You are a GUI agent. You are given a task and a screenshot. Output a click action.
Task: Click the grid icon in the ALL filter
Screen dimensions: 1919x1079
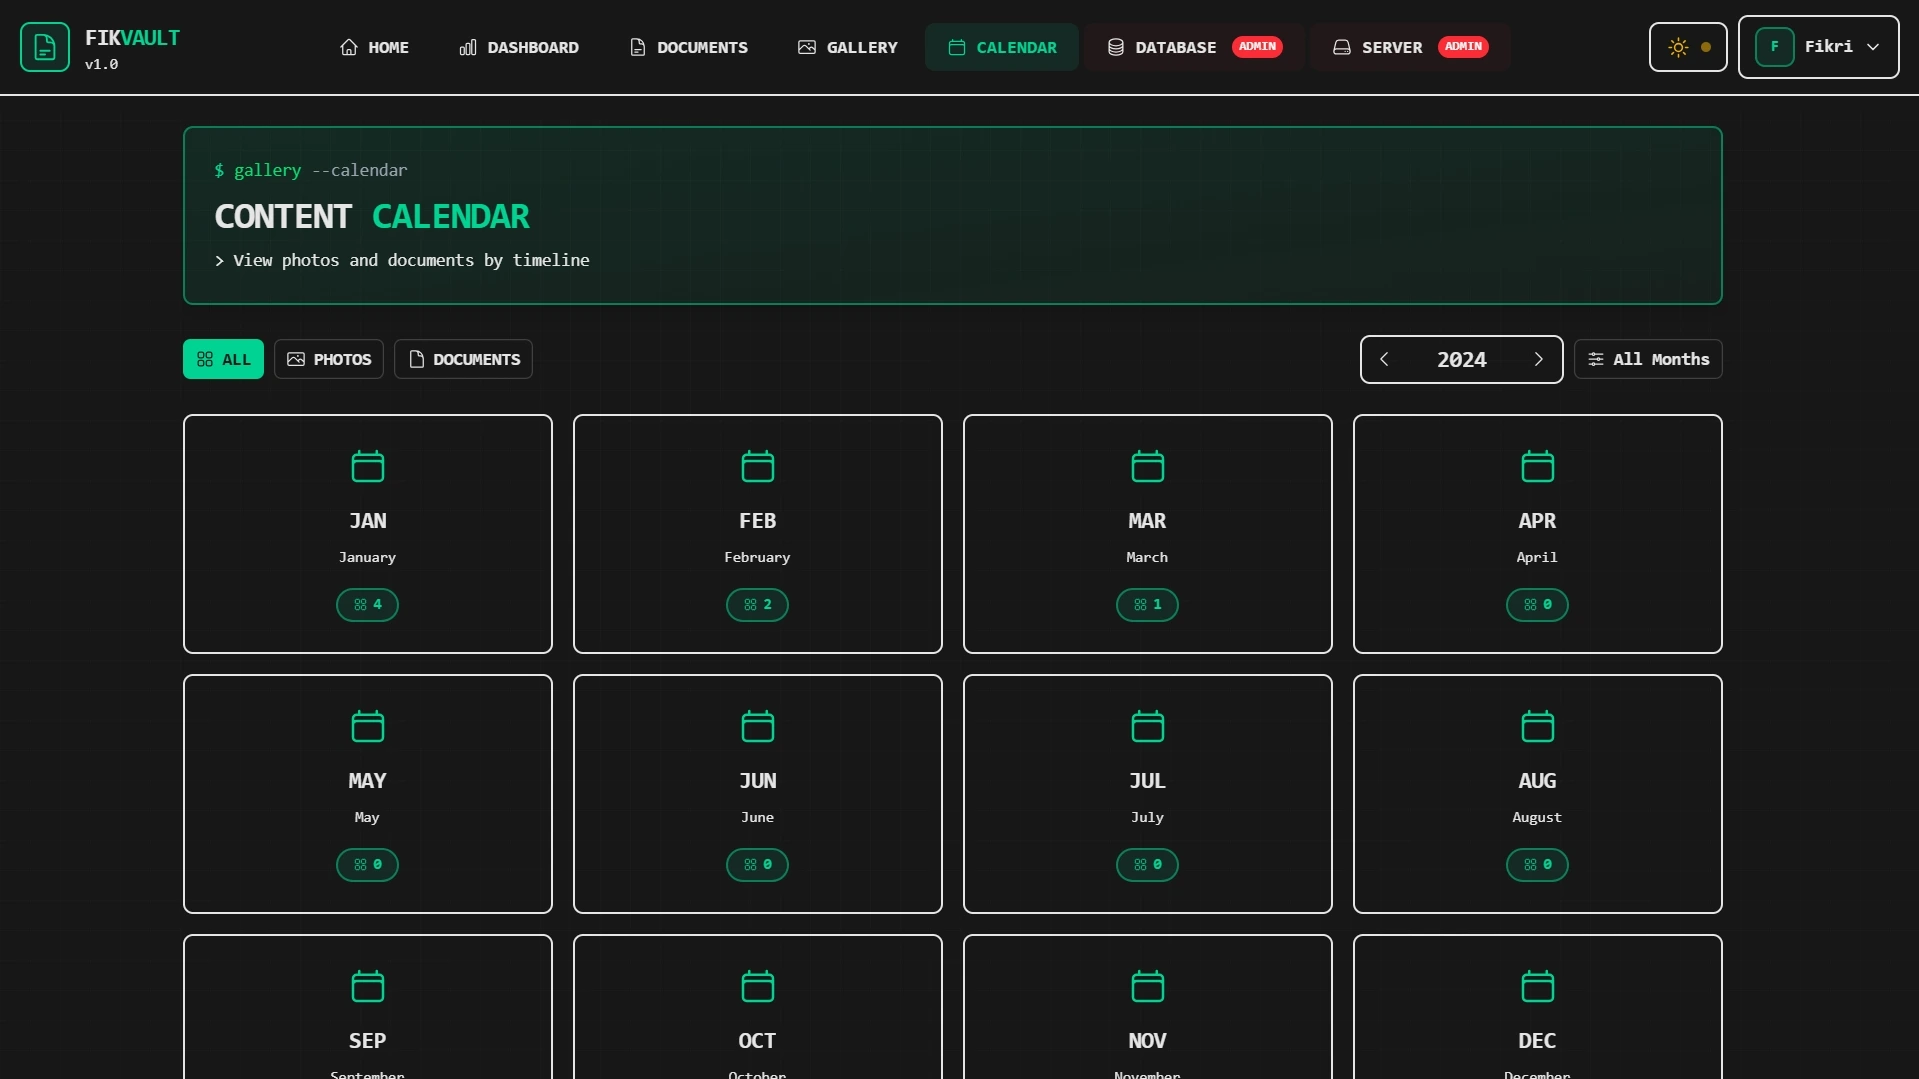point(205,359)
